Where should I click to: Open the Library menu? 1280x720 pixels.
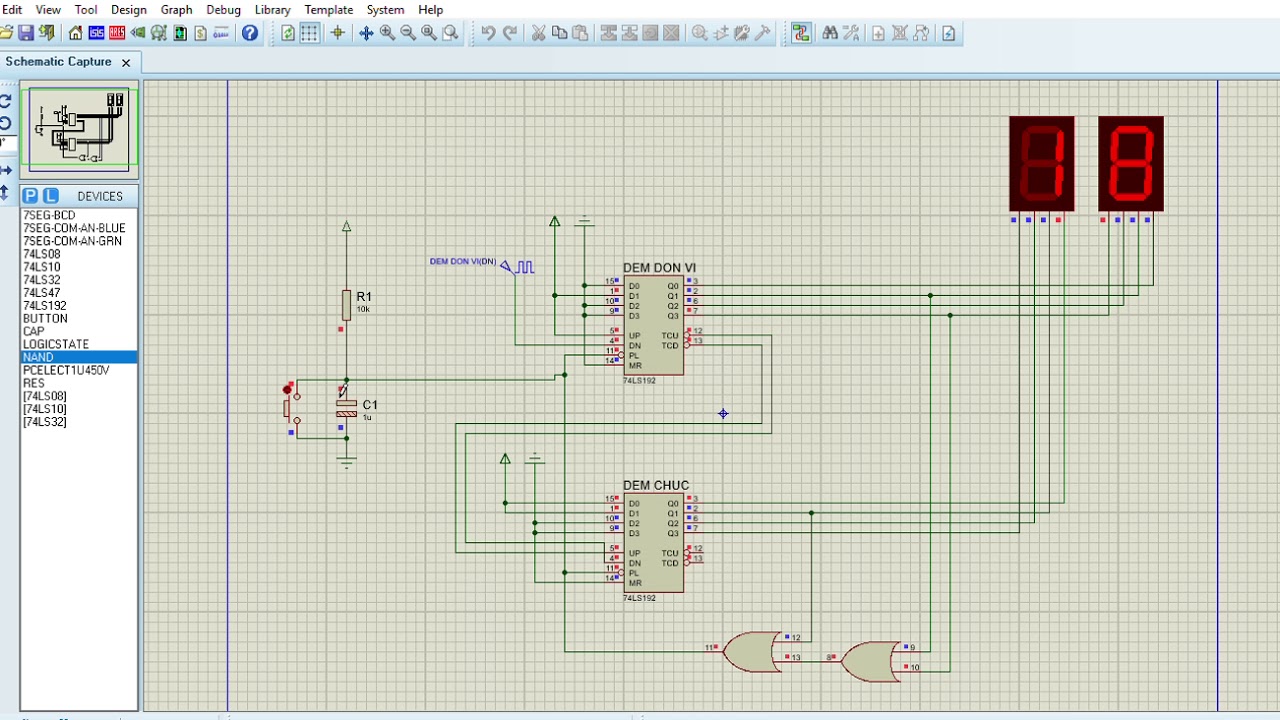click(272, 9)
